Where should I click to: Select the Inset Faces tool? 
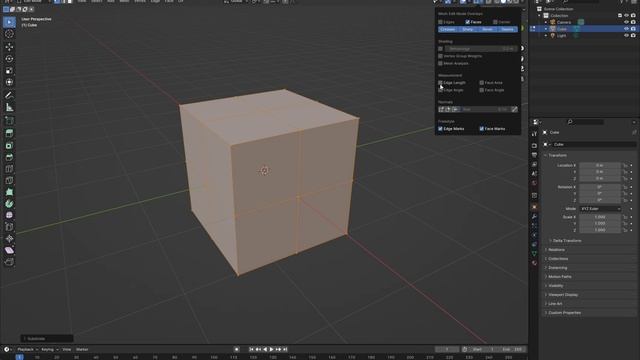point(9,145)
